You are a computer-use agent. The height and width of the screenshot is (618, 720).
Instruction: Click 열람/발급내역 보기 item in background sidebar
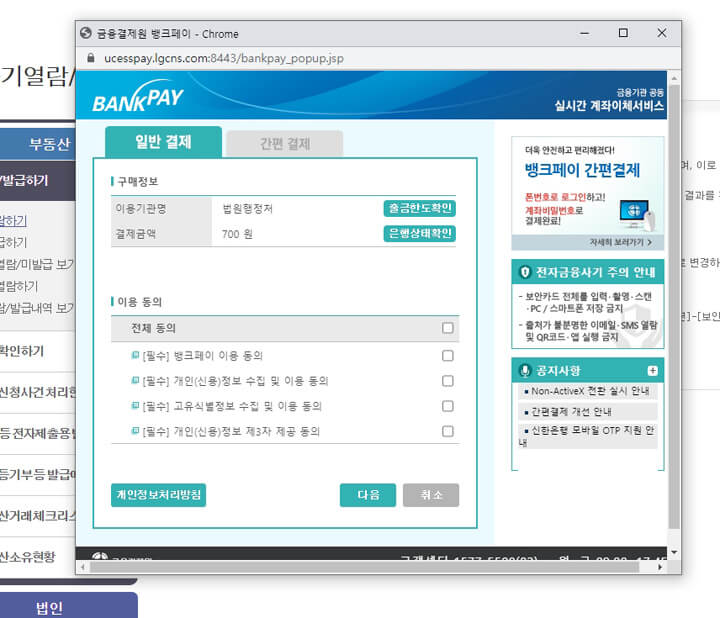tap(37, 308)
